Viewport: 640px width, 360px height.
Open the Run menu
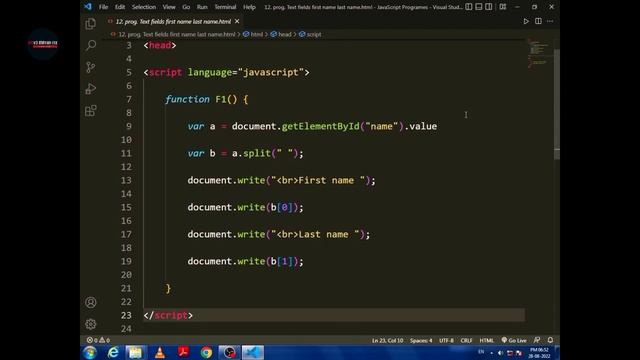202,7
